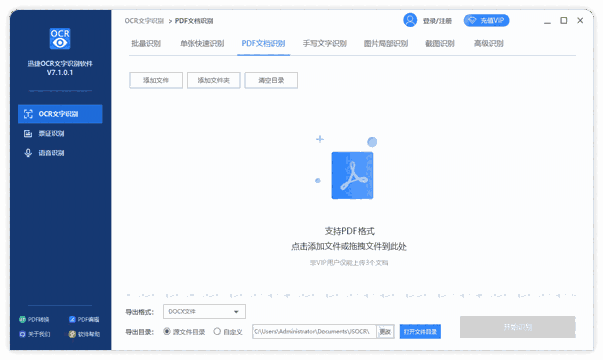
Task: Select the 自定义 radio button
Action: pos(217,331)
